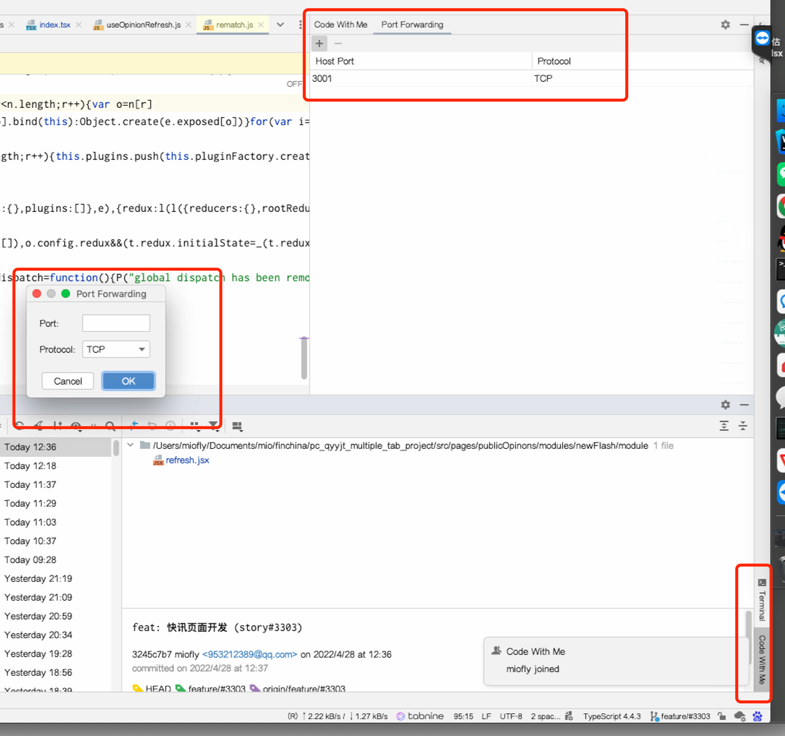Click the paw icon in status bar
Viewport: 785px width, 736px height.
[757, 716]
